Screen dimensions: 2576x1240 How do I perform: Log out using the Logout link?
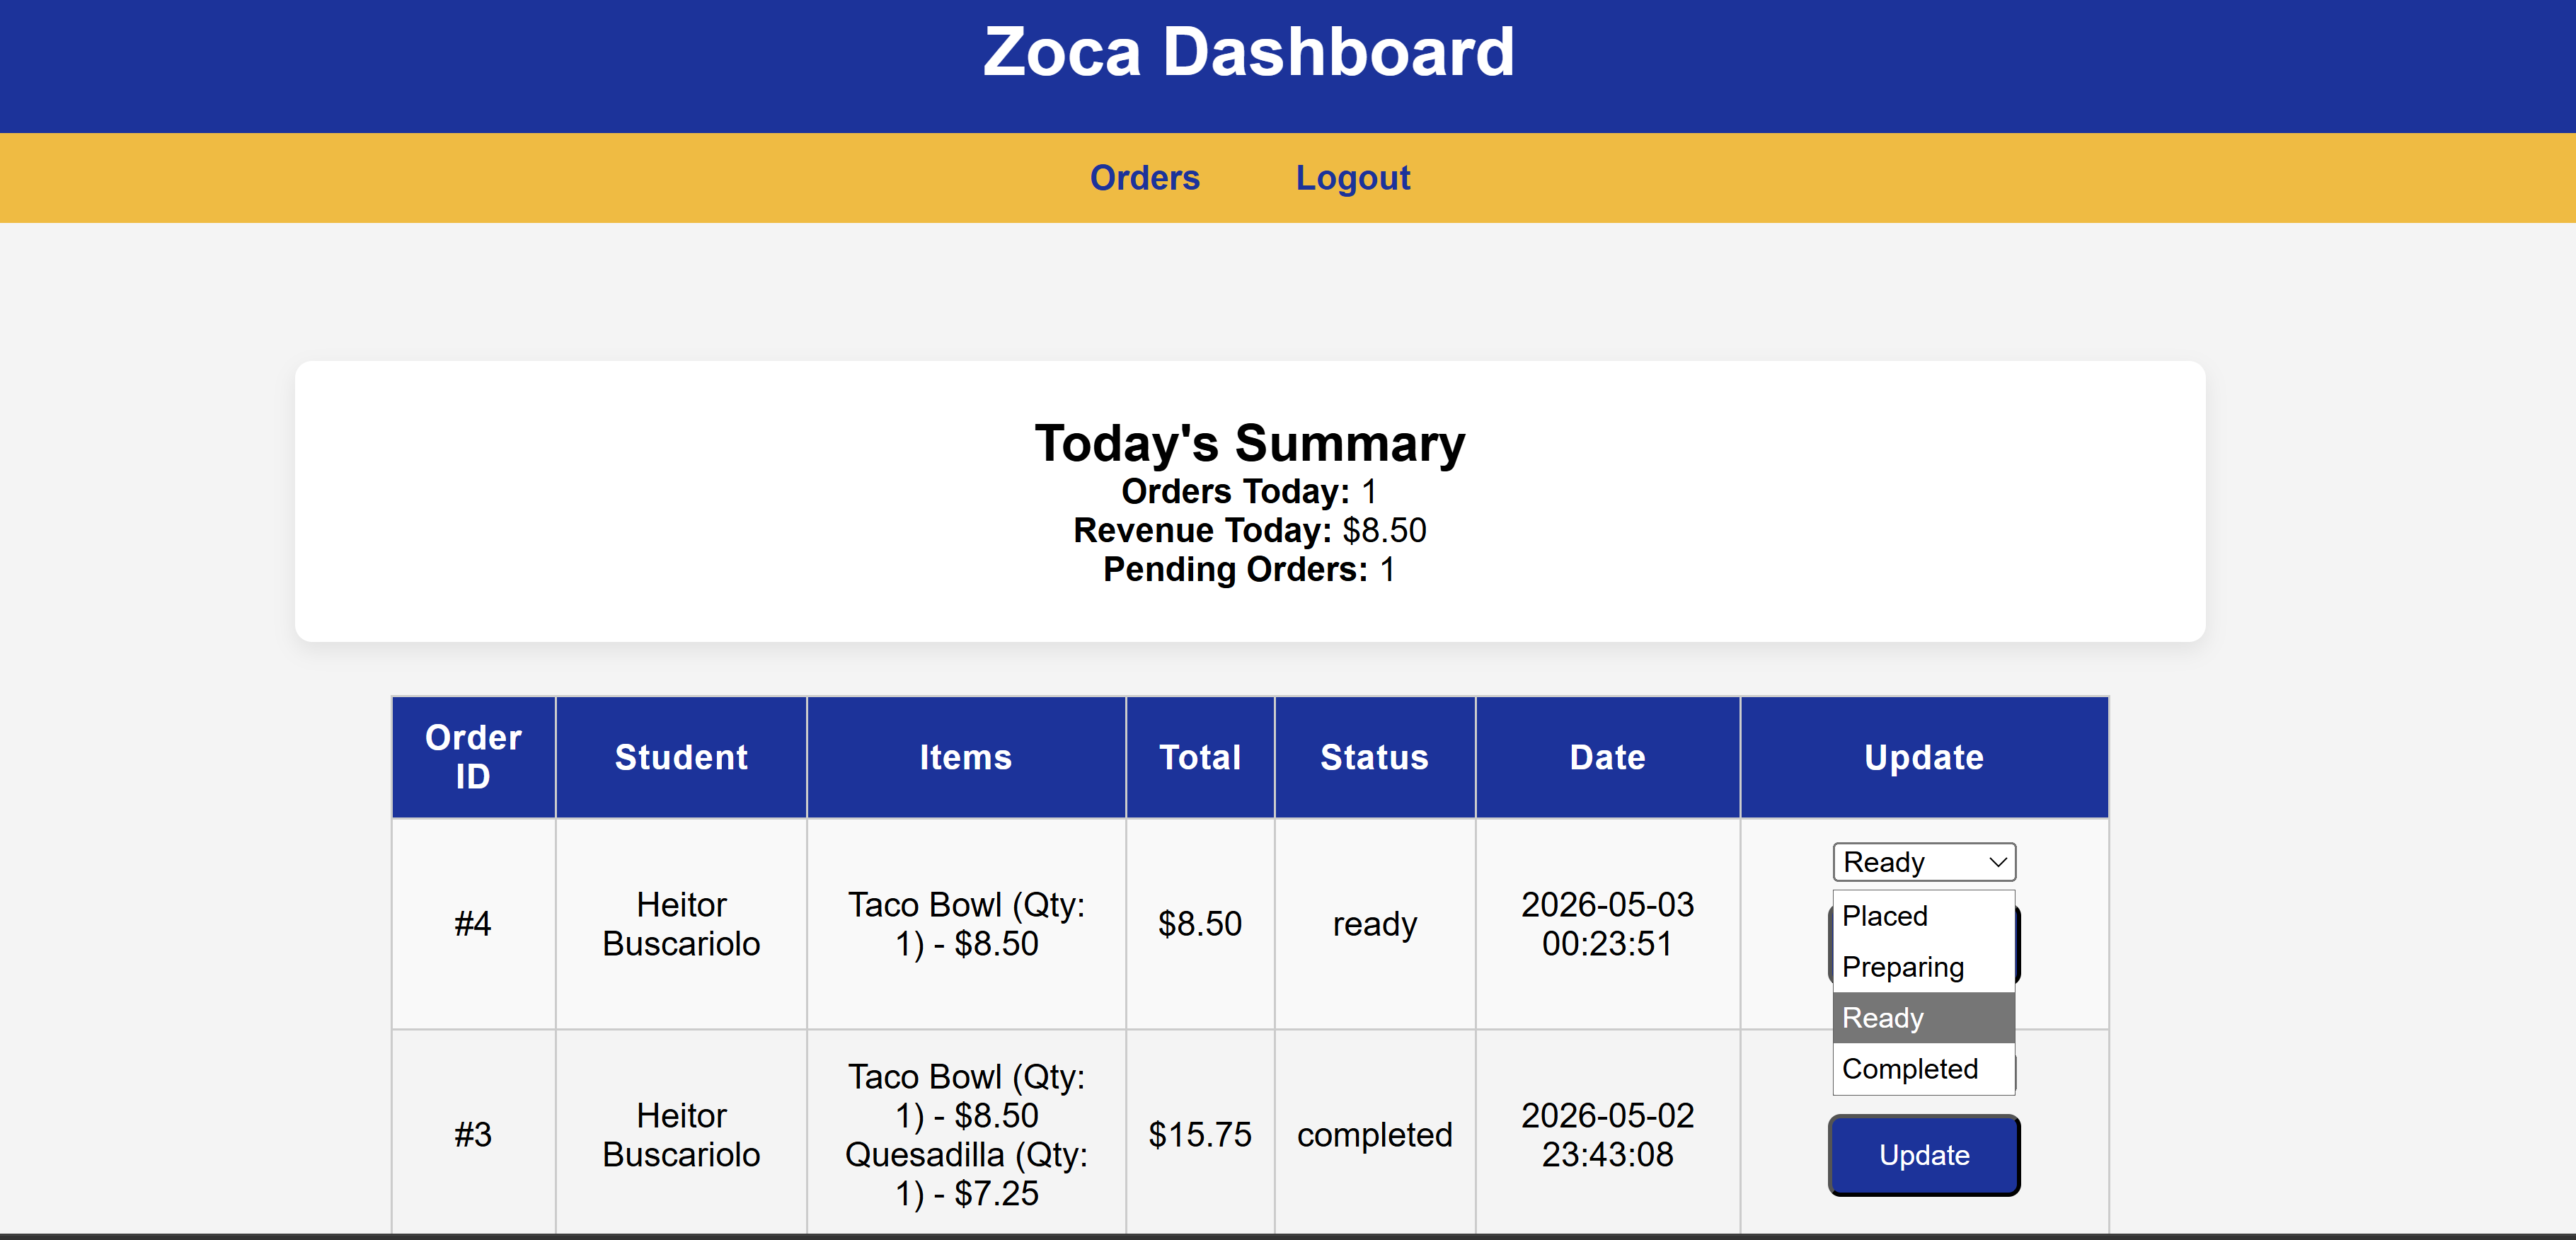coord(1352,177)
